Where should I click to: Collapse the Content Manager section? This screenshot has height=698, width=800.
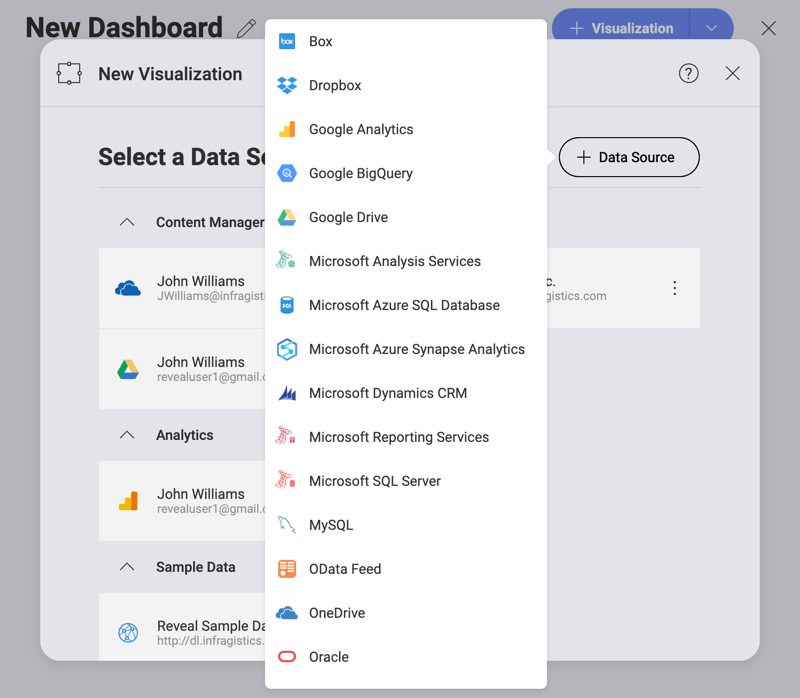coord(127,222)
